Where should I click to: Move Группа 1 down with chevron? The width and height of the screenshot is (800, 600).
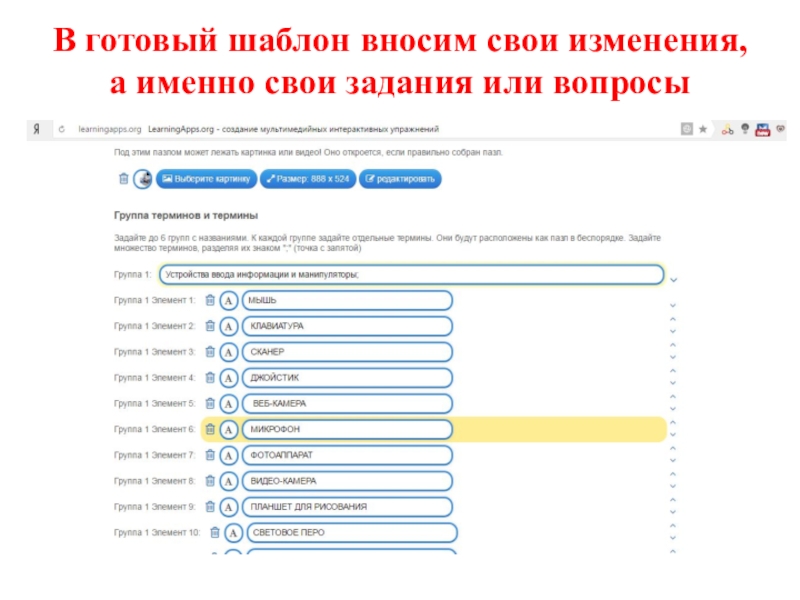(x=673, y=280)
